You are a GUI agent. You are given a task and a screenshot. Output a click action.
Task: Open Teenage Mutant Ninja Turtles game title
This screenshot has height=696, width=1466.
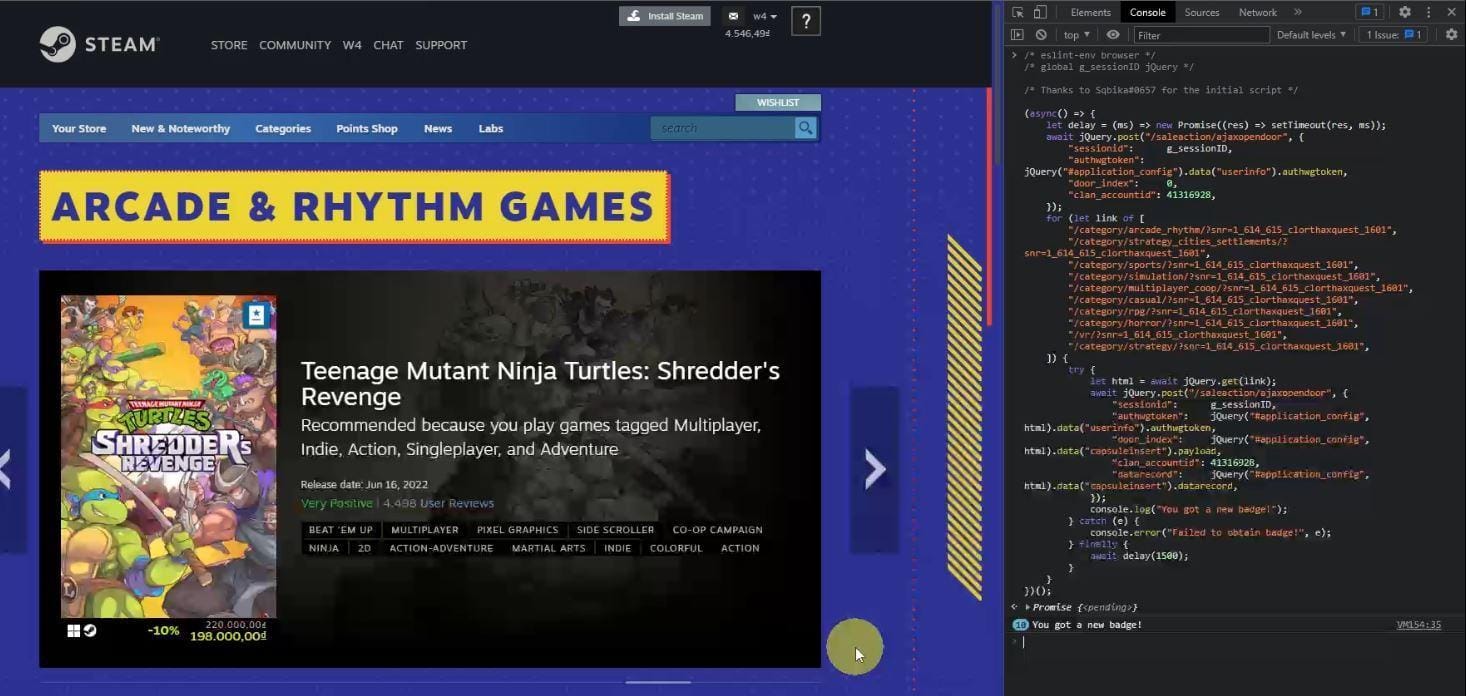point(540,383)
